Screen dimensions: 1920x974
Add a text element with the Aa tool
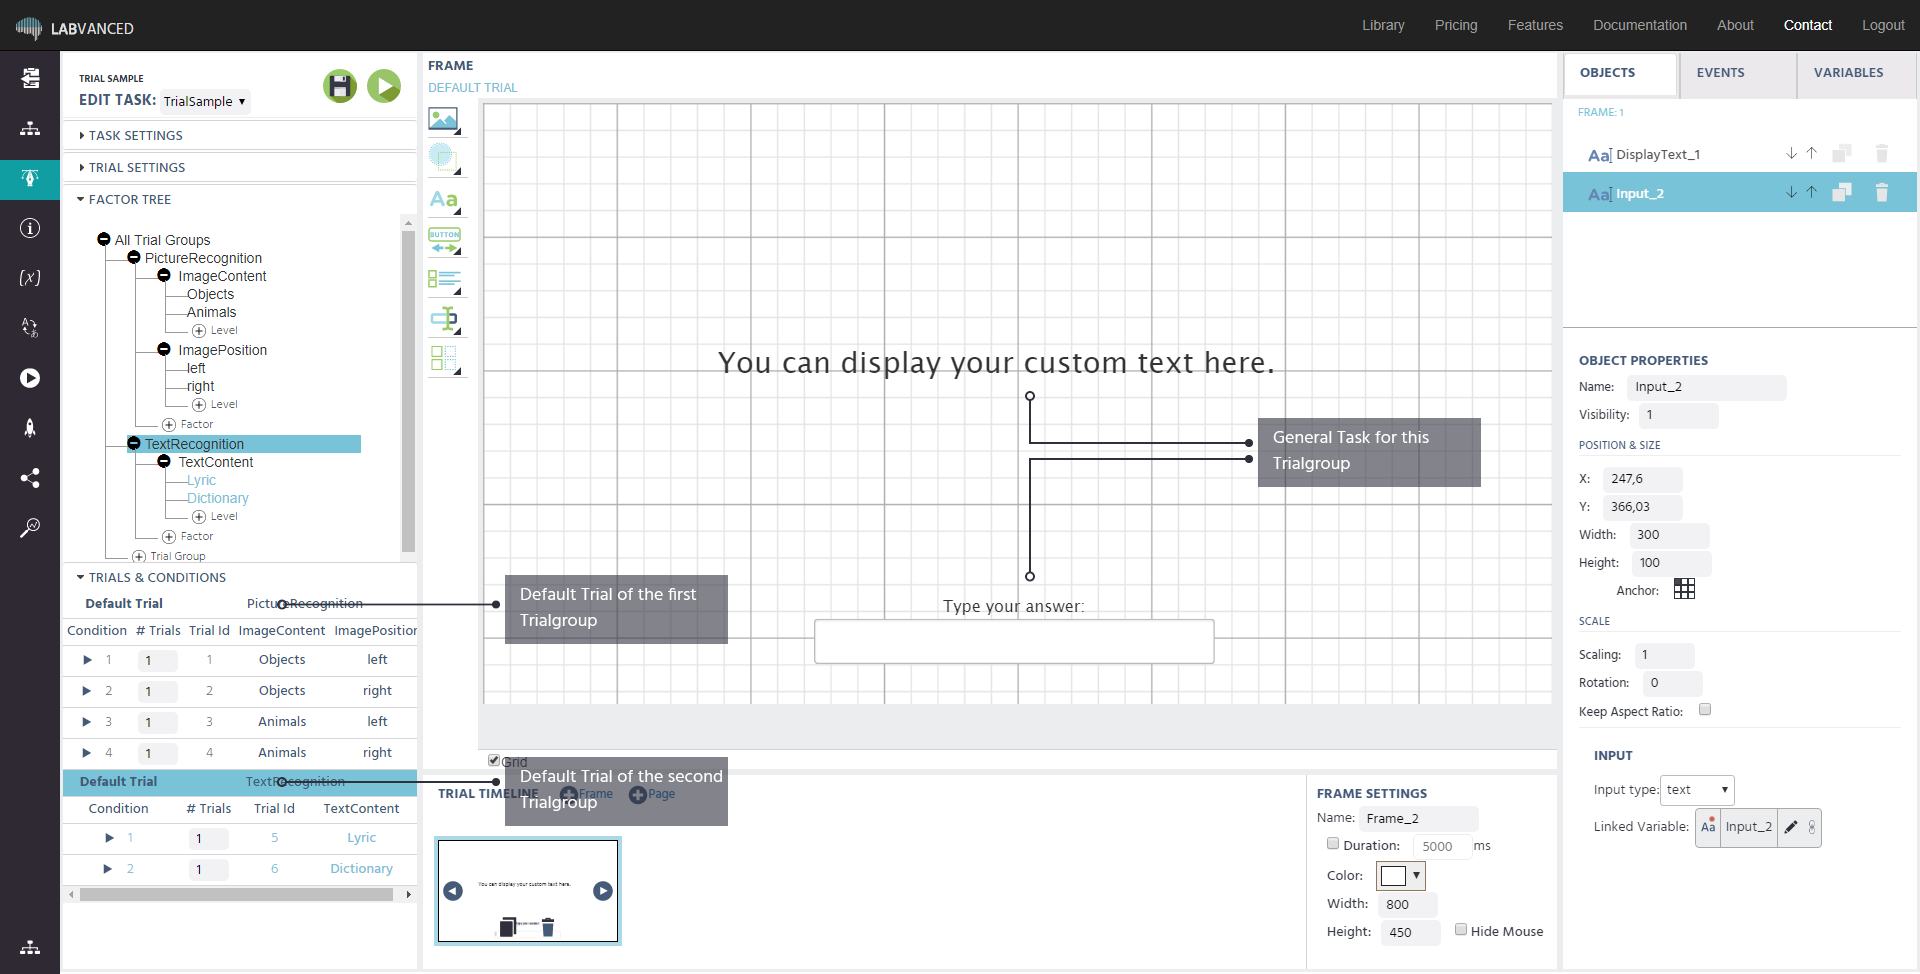[444, 200]
